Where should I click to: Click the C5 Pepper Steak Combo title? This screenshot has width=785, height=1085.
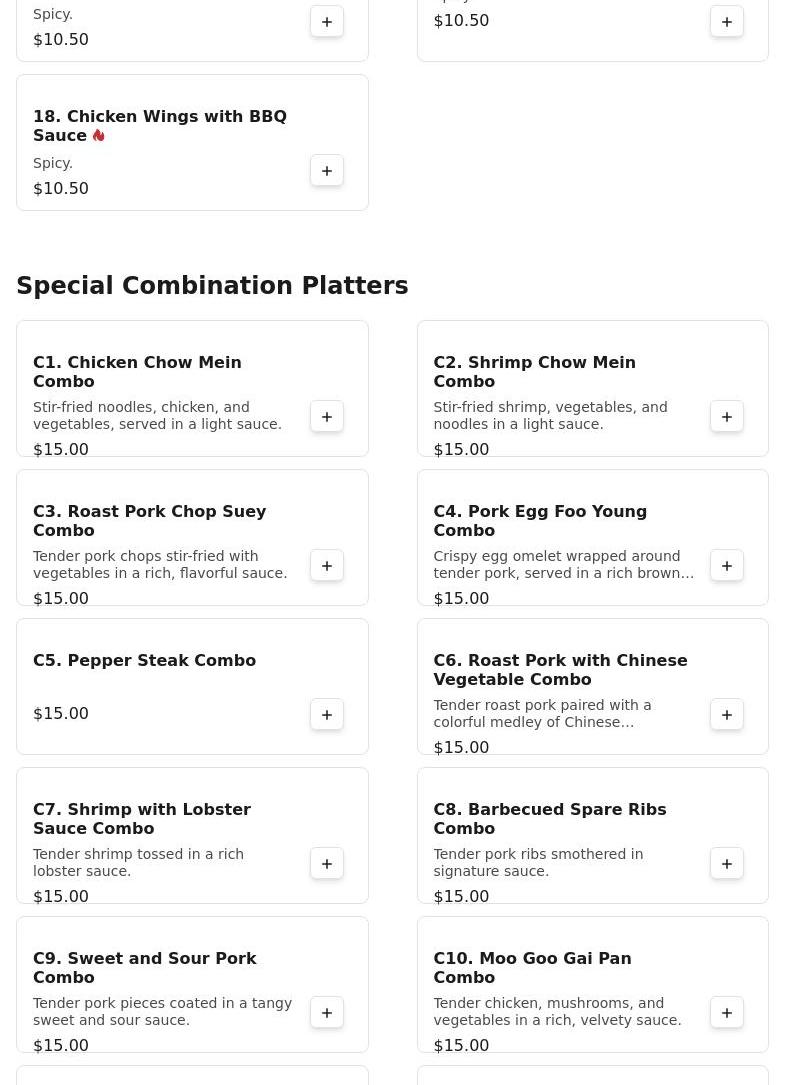[x=144, y=660]
